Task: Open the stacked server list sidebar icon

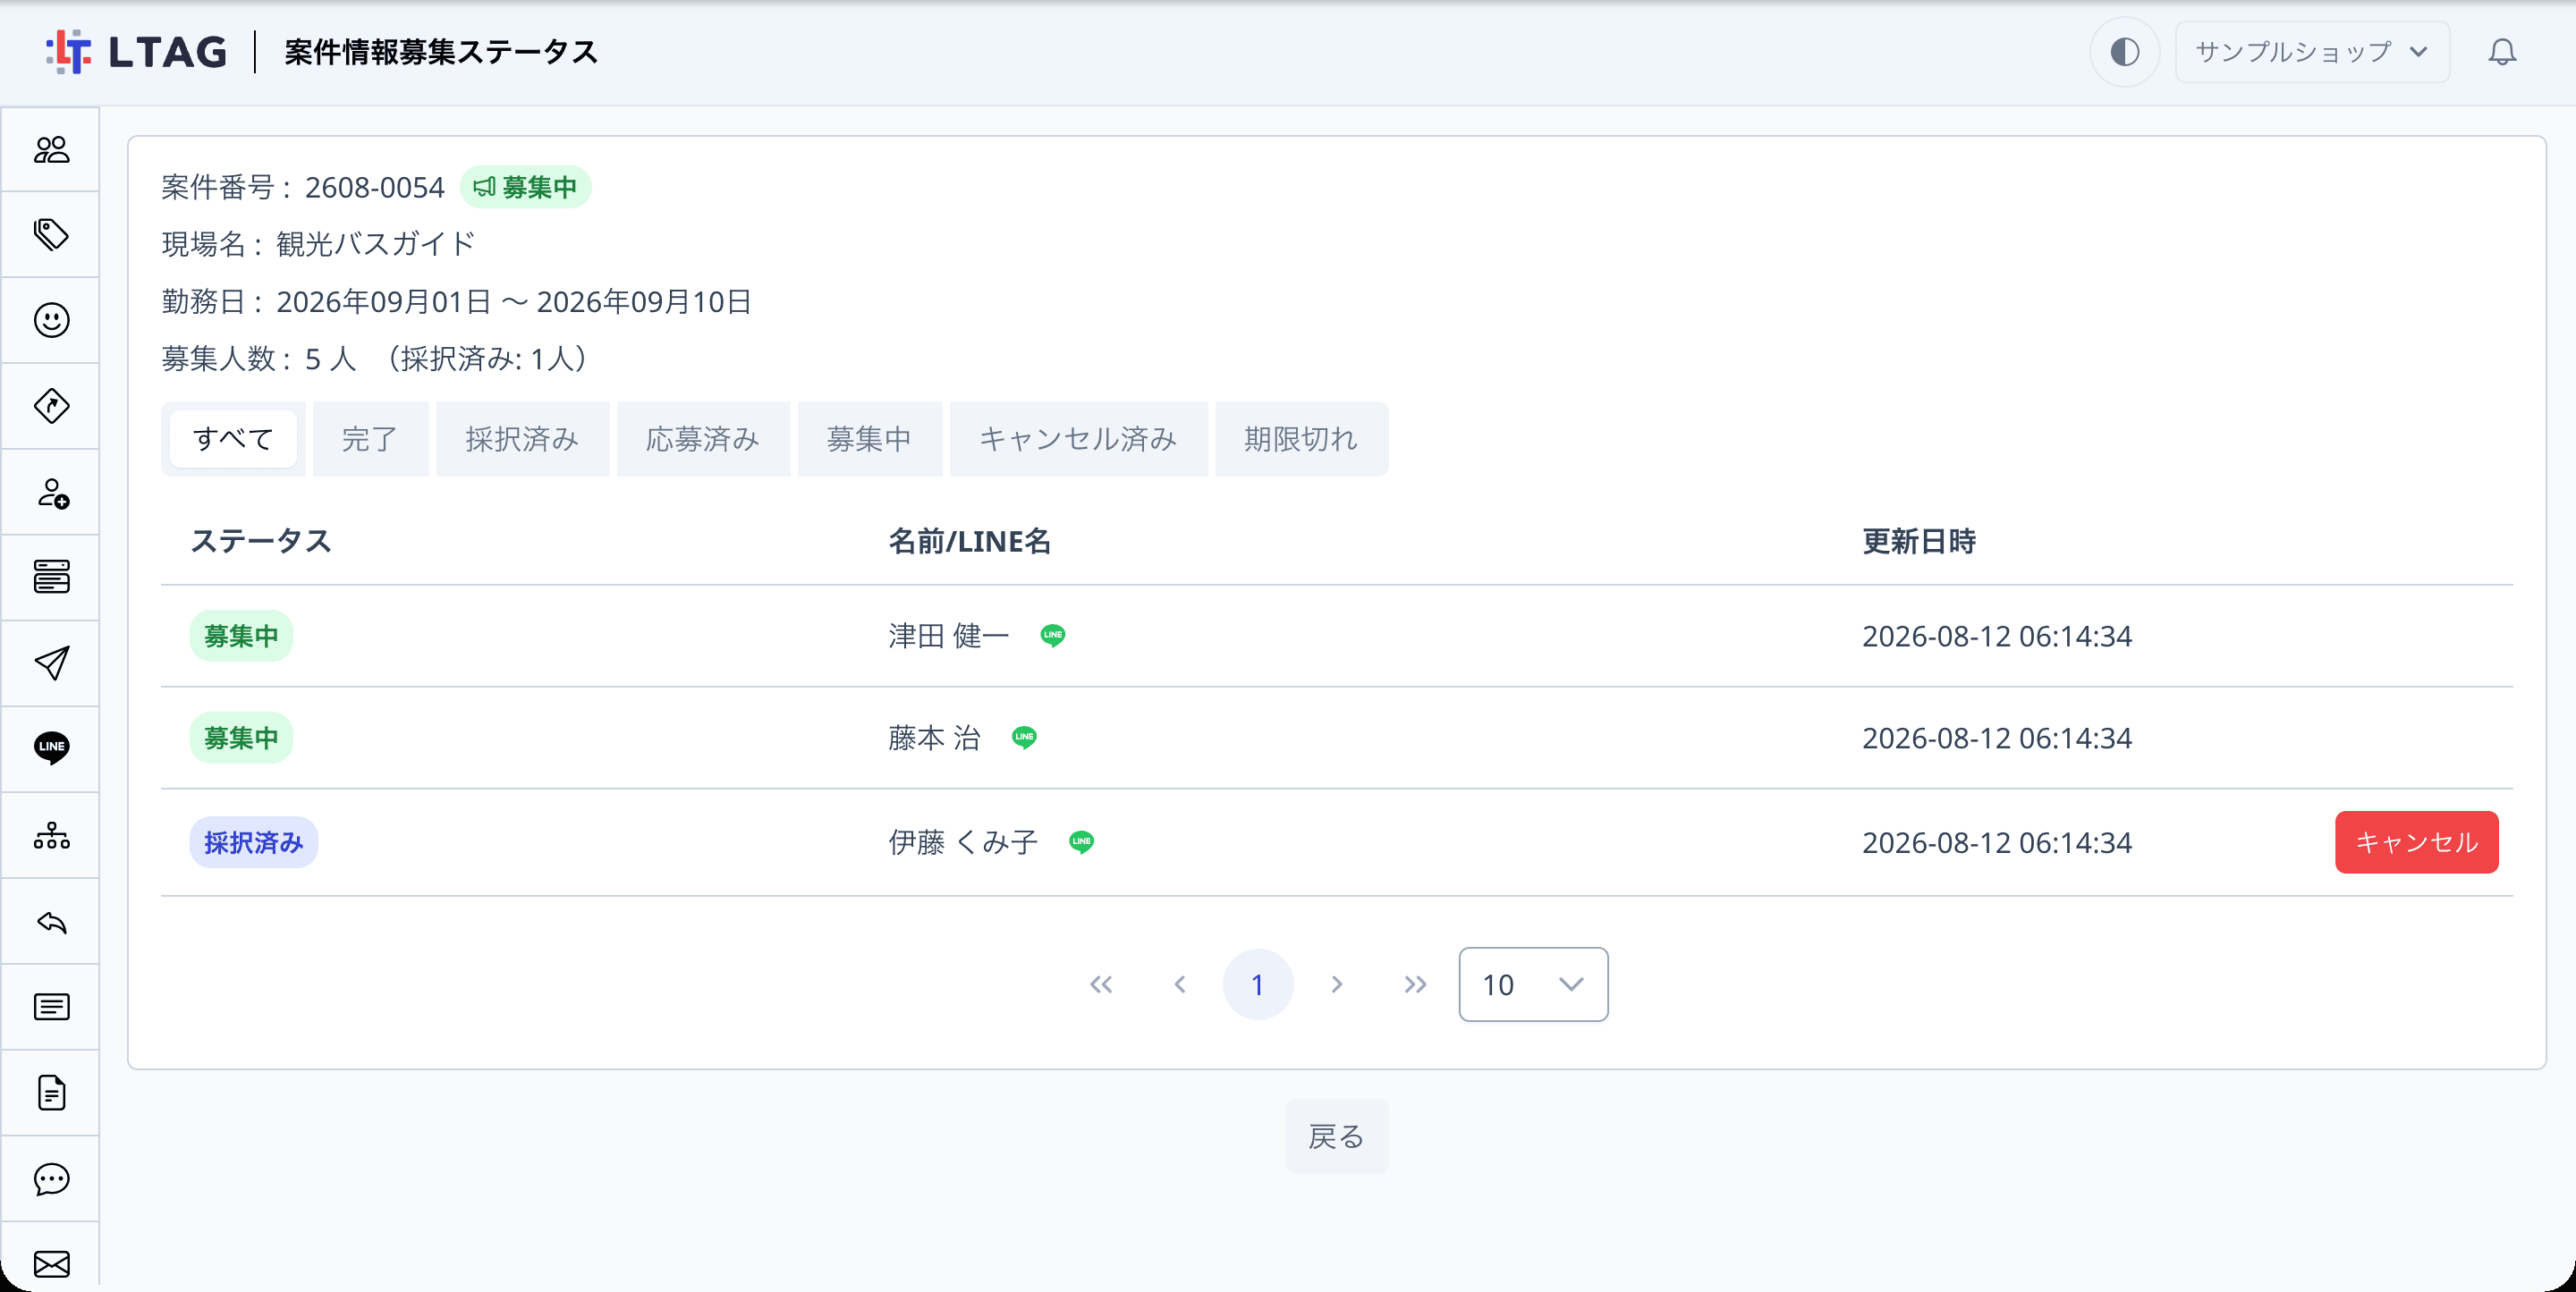Action: coord(51,577)
